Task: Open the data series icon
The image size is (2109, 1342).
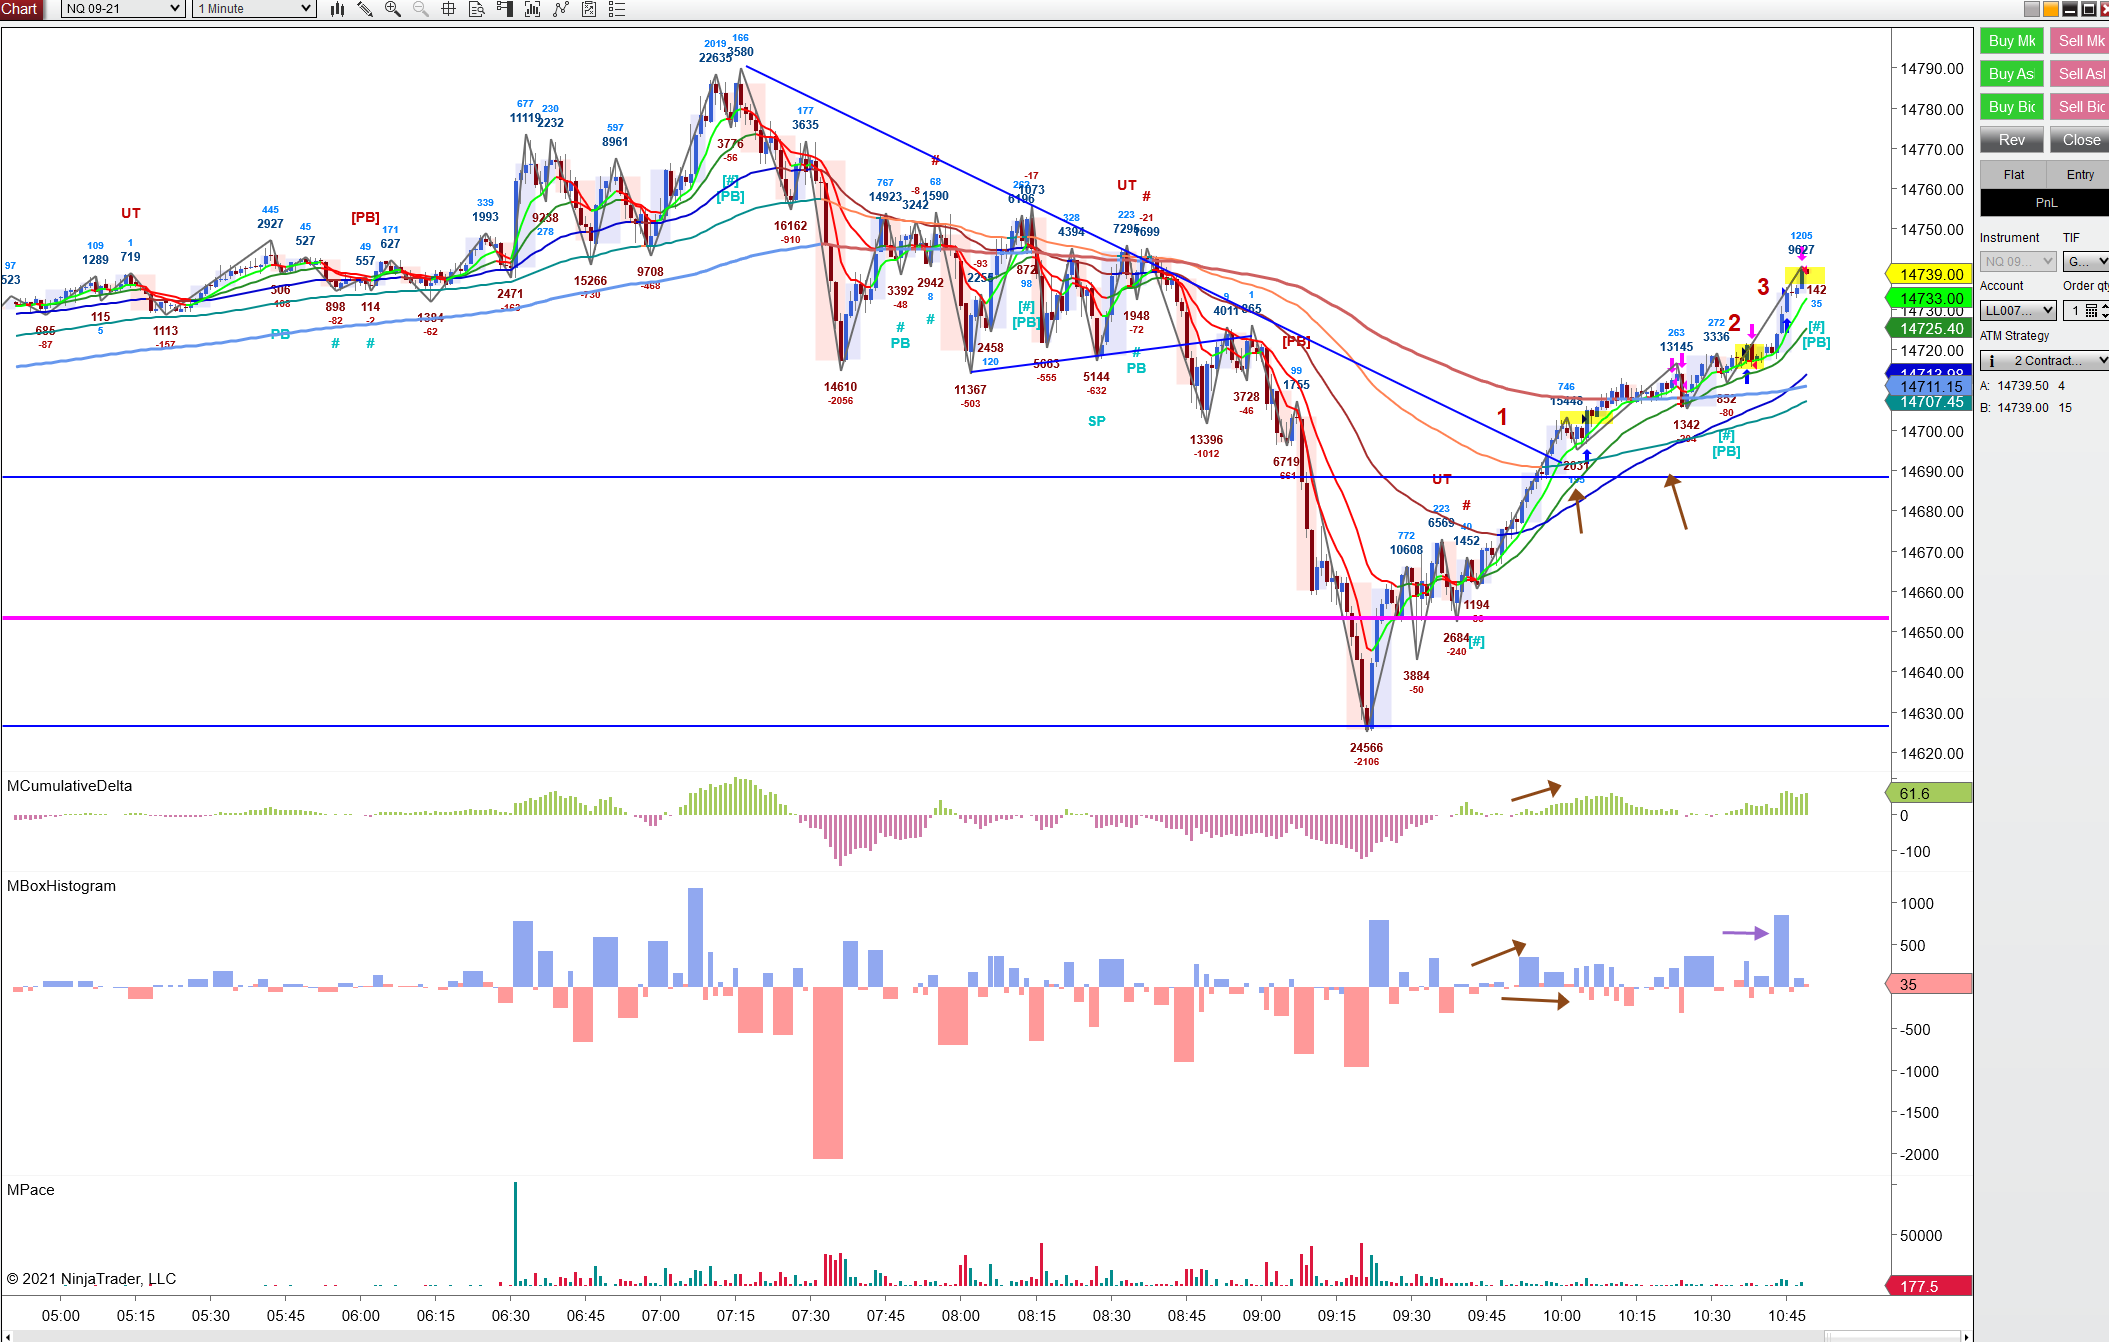Action: point(533,9)
